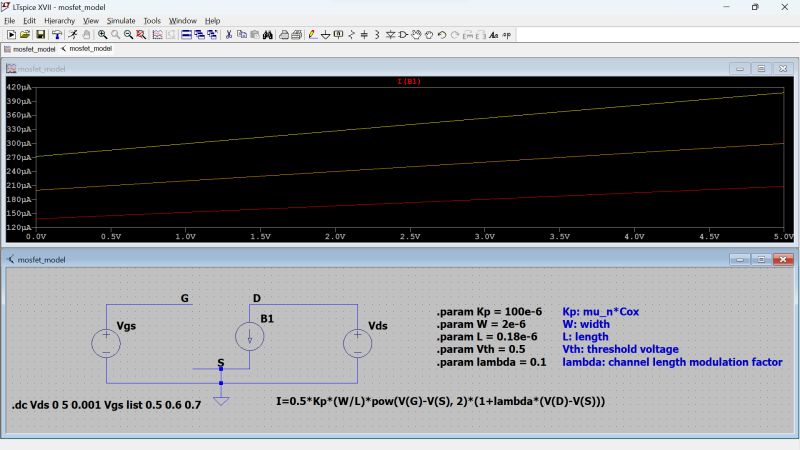800x450 pixels.
Task: Tile windows horizontally using the toolbar icon
Action: (x=186, y=35)
